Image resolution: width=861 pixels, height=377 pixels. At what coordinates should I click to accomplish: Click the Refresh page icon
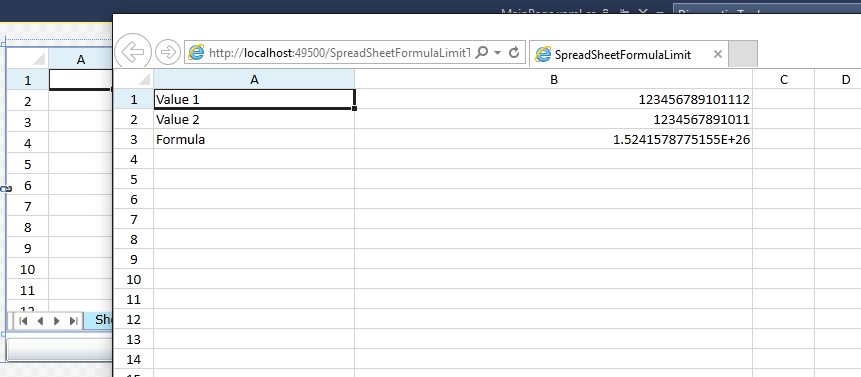pyautogui.click(x=515, y=52)
